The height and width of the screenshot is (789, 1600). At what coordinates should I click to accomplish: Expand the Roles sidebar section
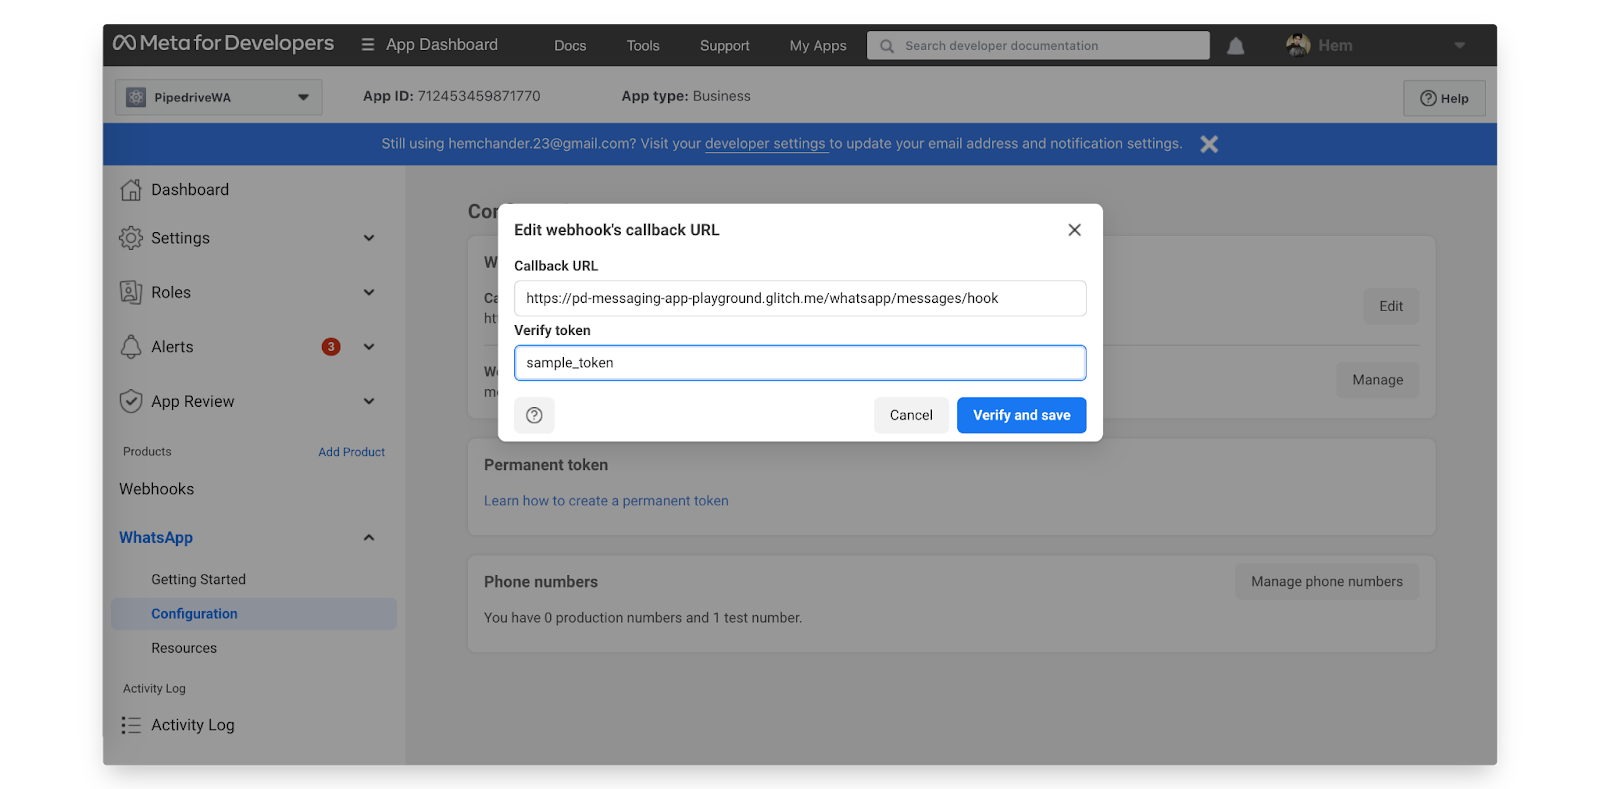coord(369,292)
